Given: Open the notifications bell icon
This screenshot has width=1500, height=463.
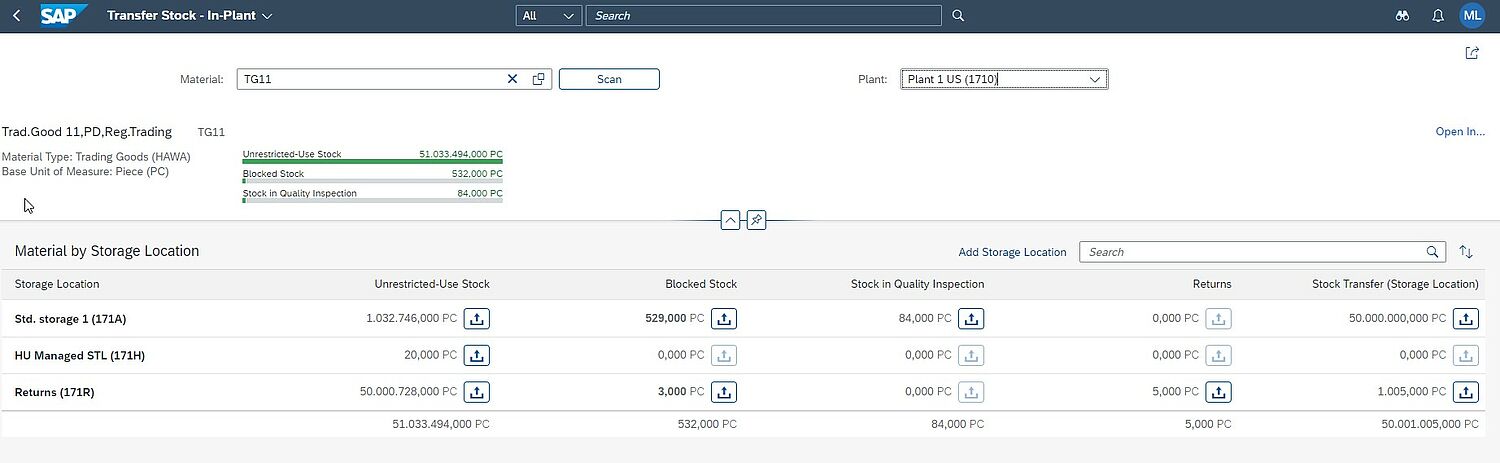Looking at the screenshot, I should click(x=1438, y=16).
